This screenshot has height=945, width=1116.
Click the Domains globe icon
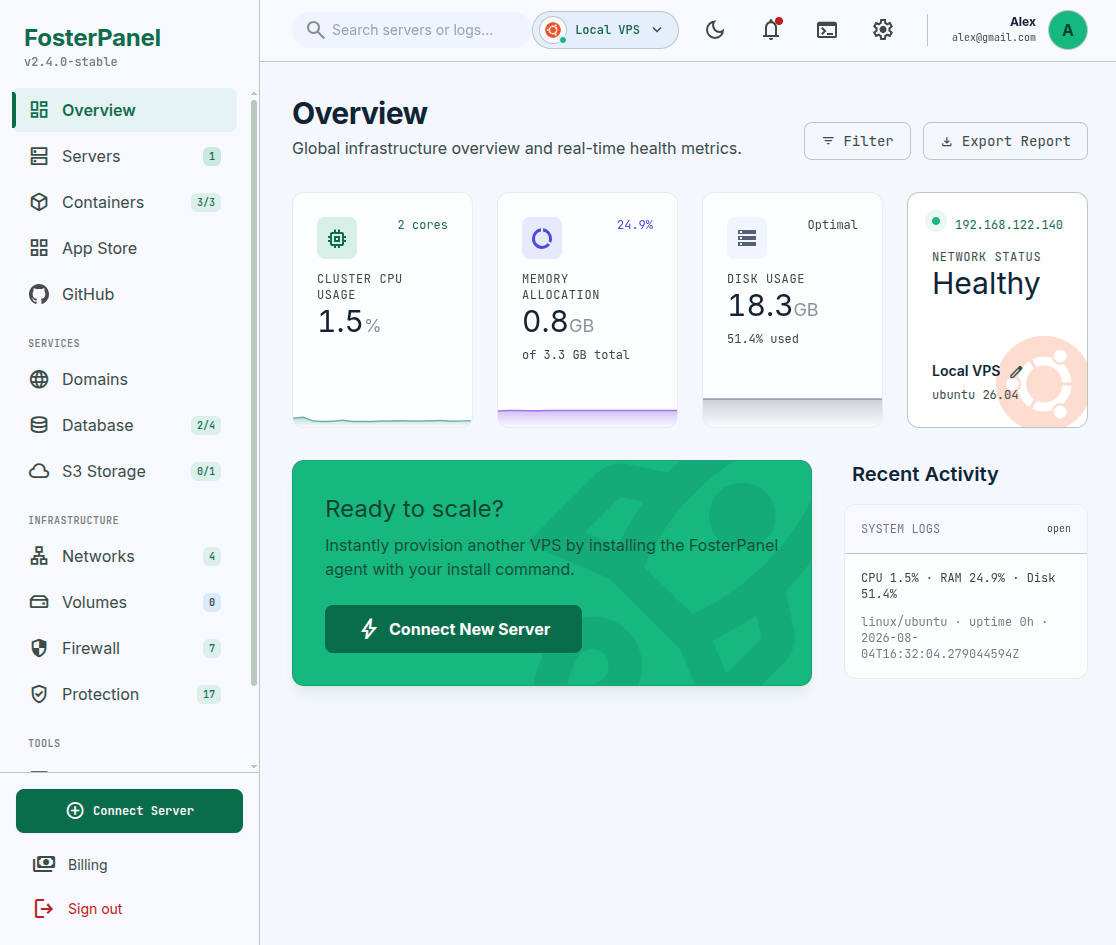(39, 379)
